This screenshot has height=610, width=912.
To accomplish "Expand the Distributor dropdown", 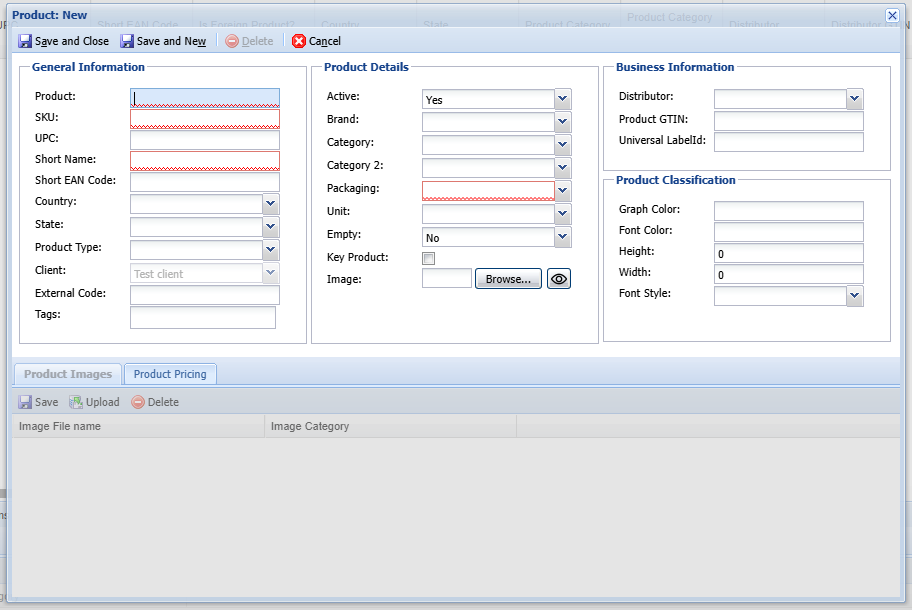I will [853, 99].
